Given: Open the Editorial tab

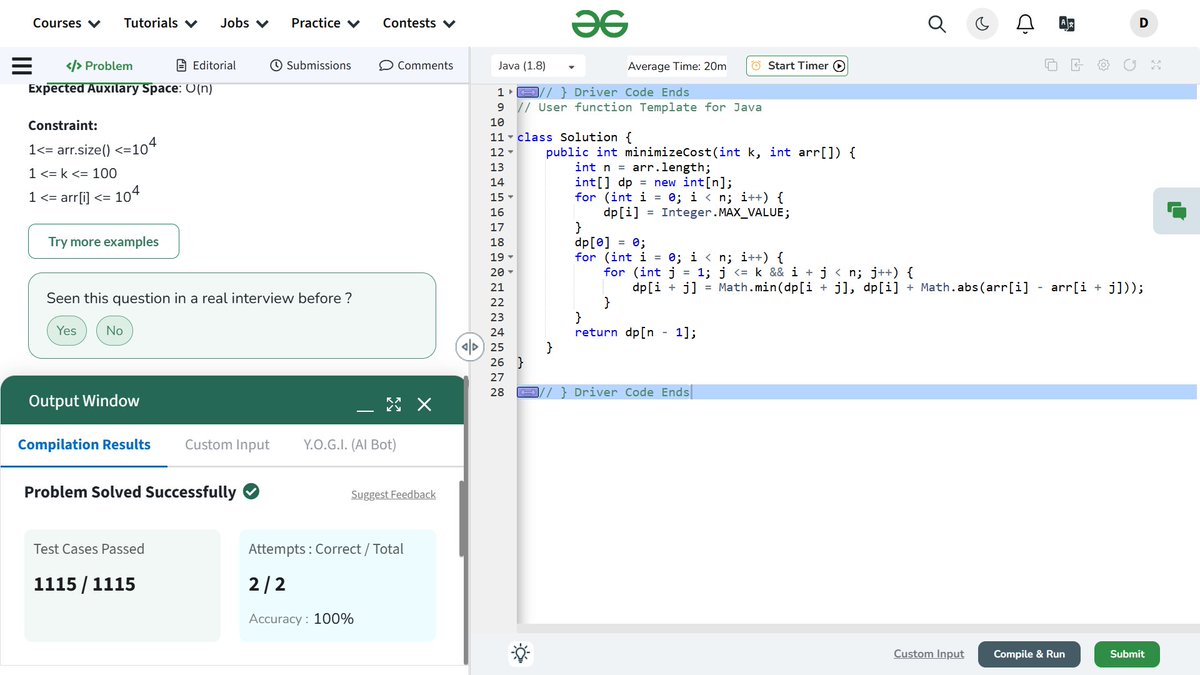Looking at the screenshot, I should [x=206, y=66].
